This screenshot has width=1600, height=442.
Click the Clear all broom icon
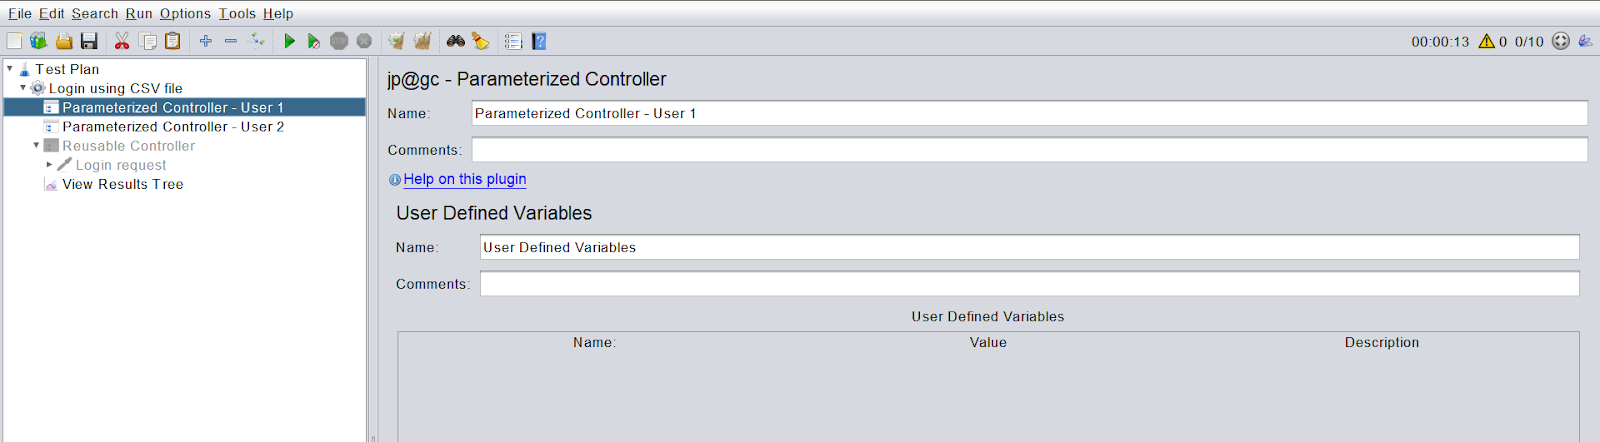422,41
